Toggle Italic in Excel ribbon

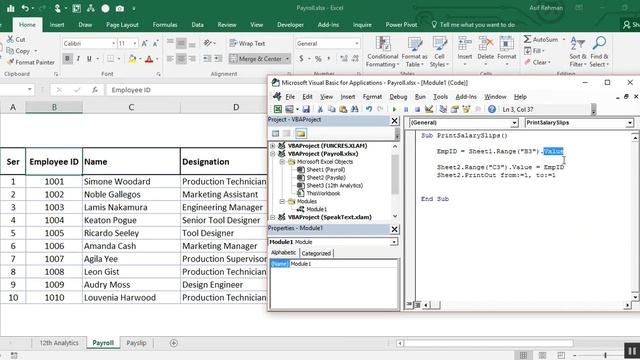(78, 59)
